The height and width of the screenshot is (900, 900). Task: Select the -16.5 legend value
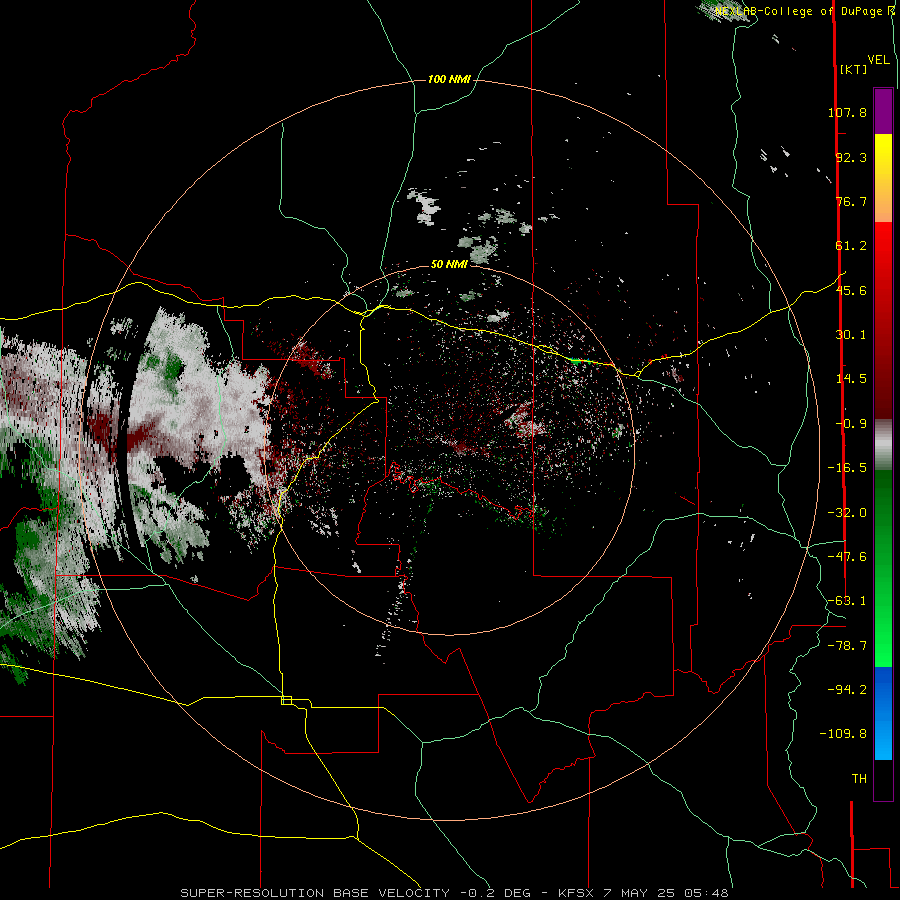click(847, 468)
